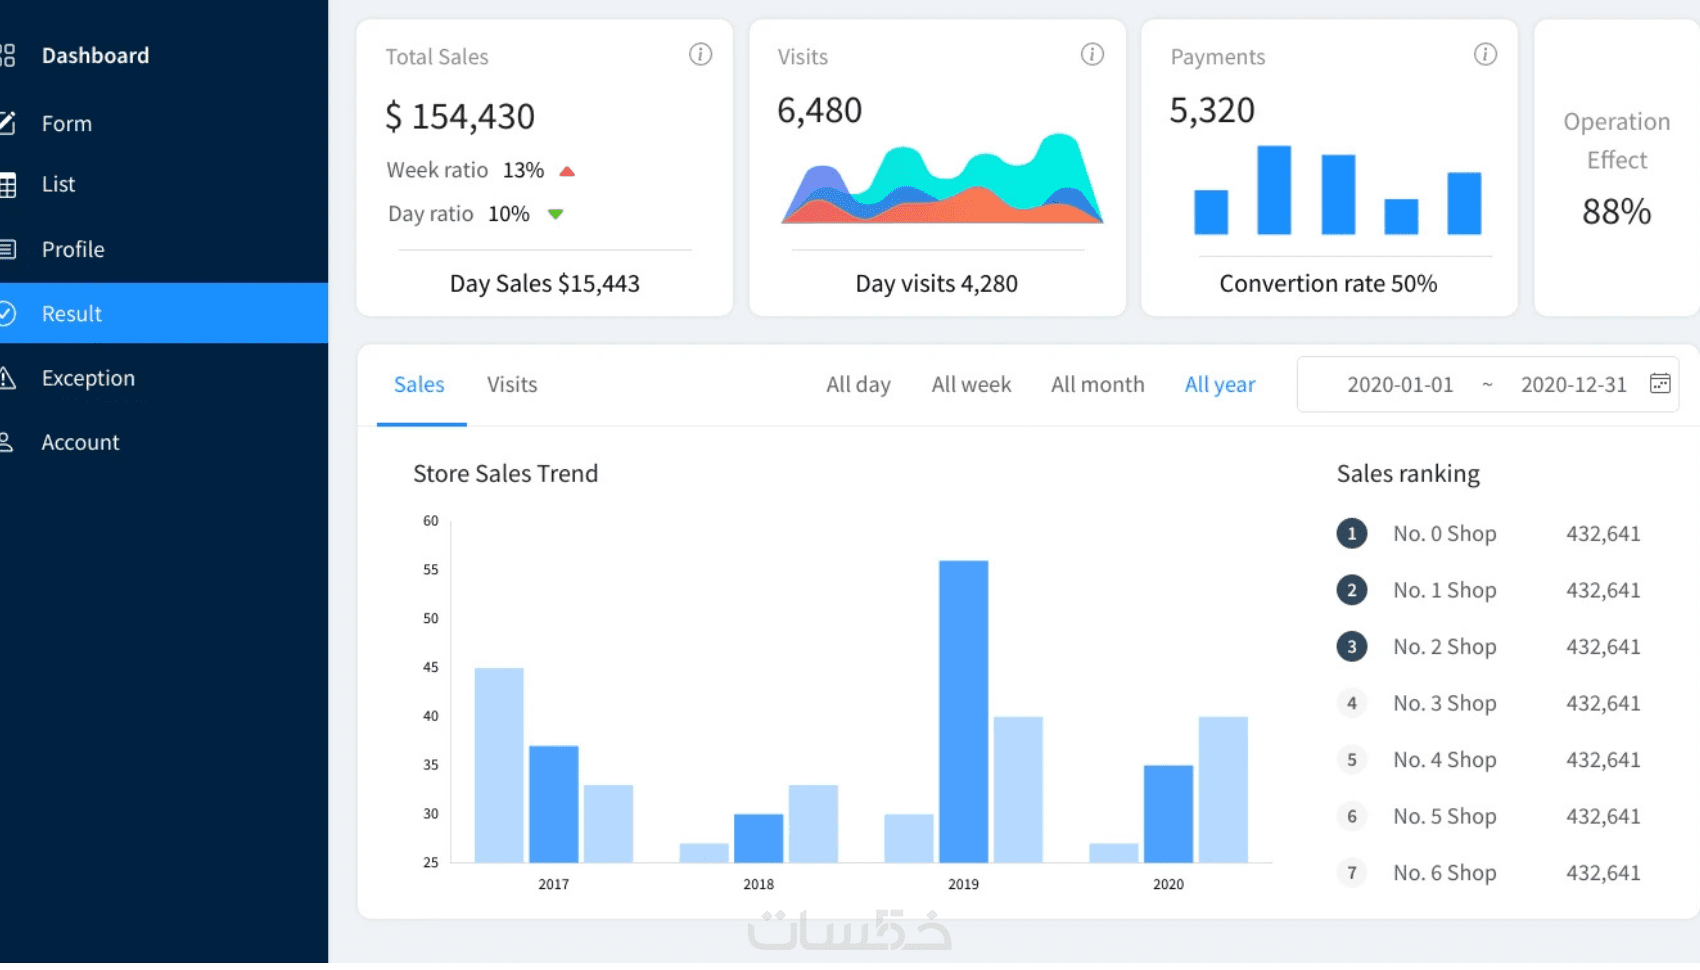Filter by All week
1700x970 pixels.
click(x=971, y=385)
